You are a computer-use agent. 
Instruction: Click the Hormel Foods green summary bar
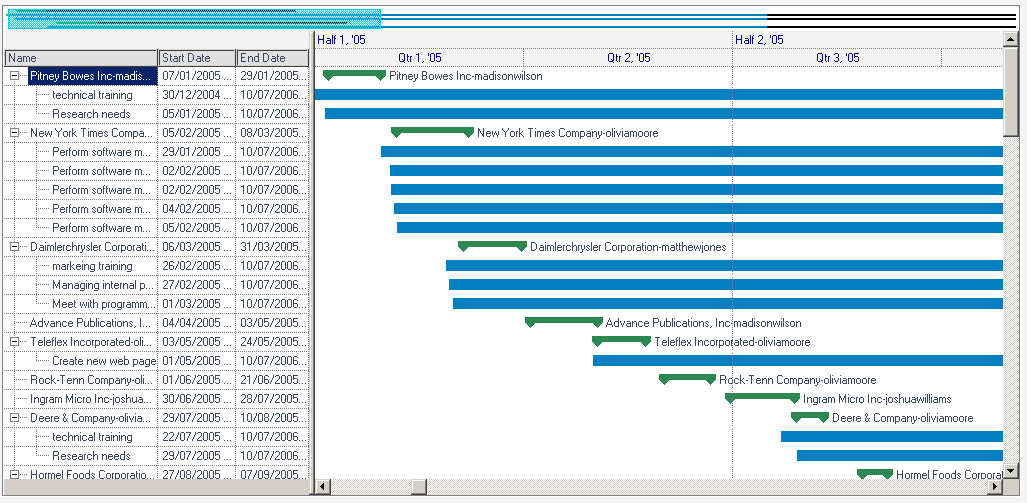click(x=875, y=474)
